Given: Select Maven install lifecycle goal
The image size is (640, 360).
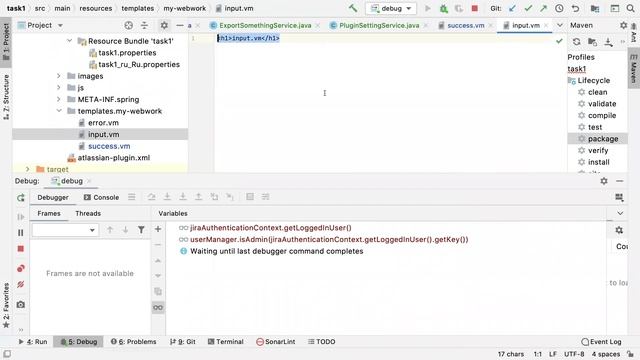Looking at the screenshot, I should [598, 162].
